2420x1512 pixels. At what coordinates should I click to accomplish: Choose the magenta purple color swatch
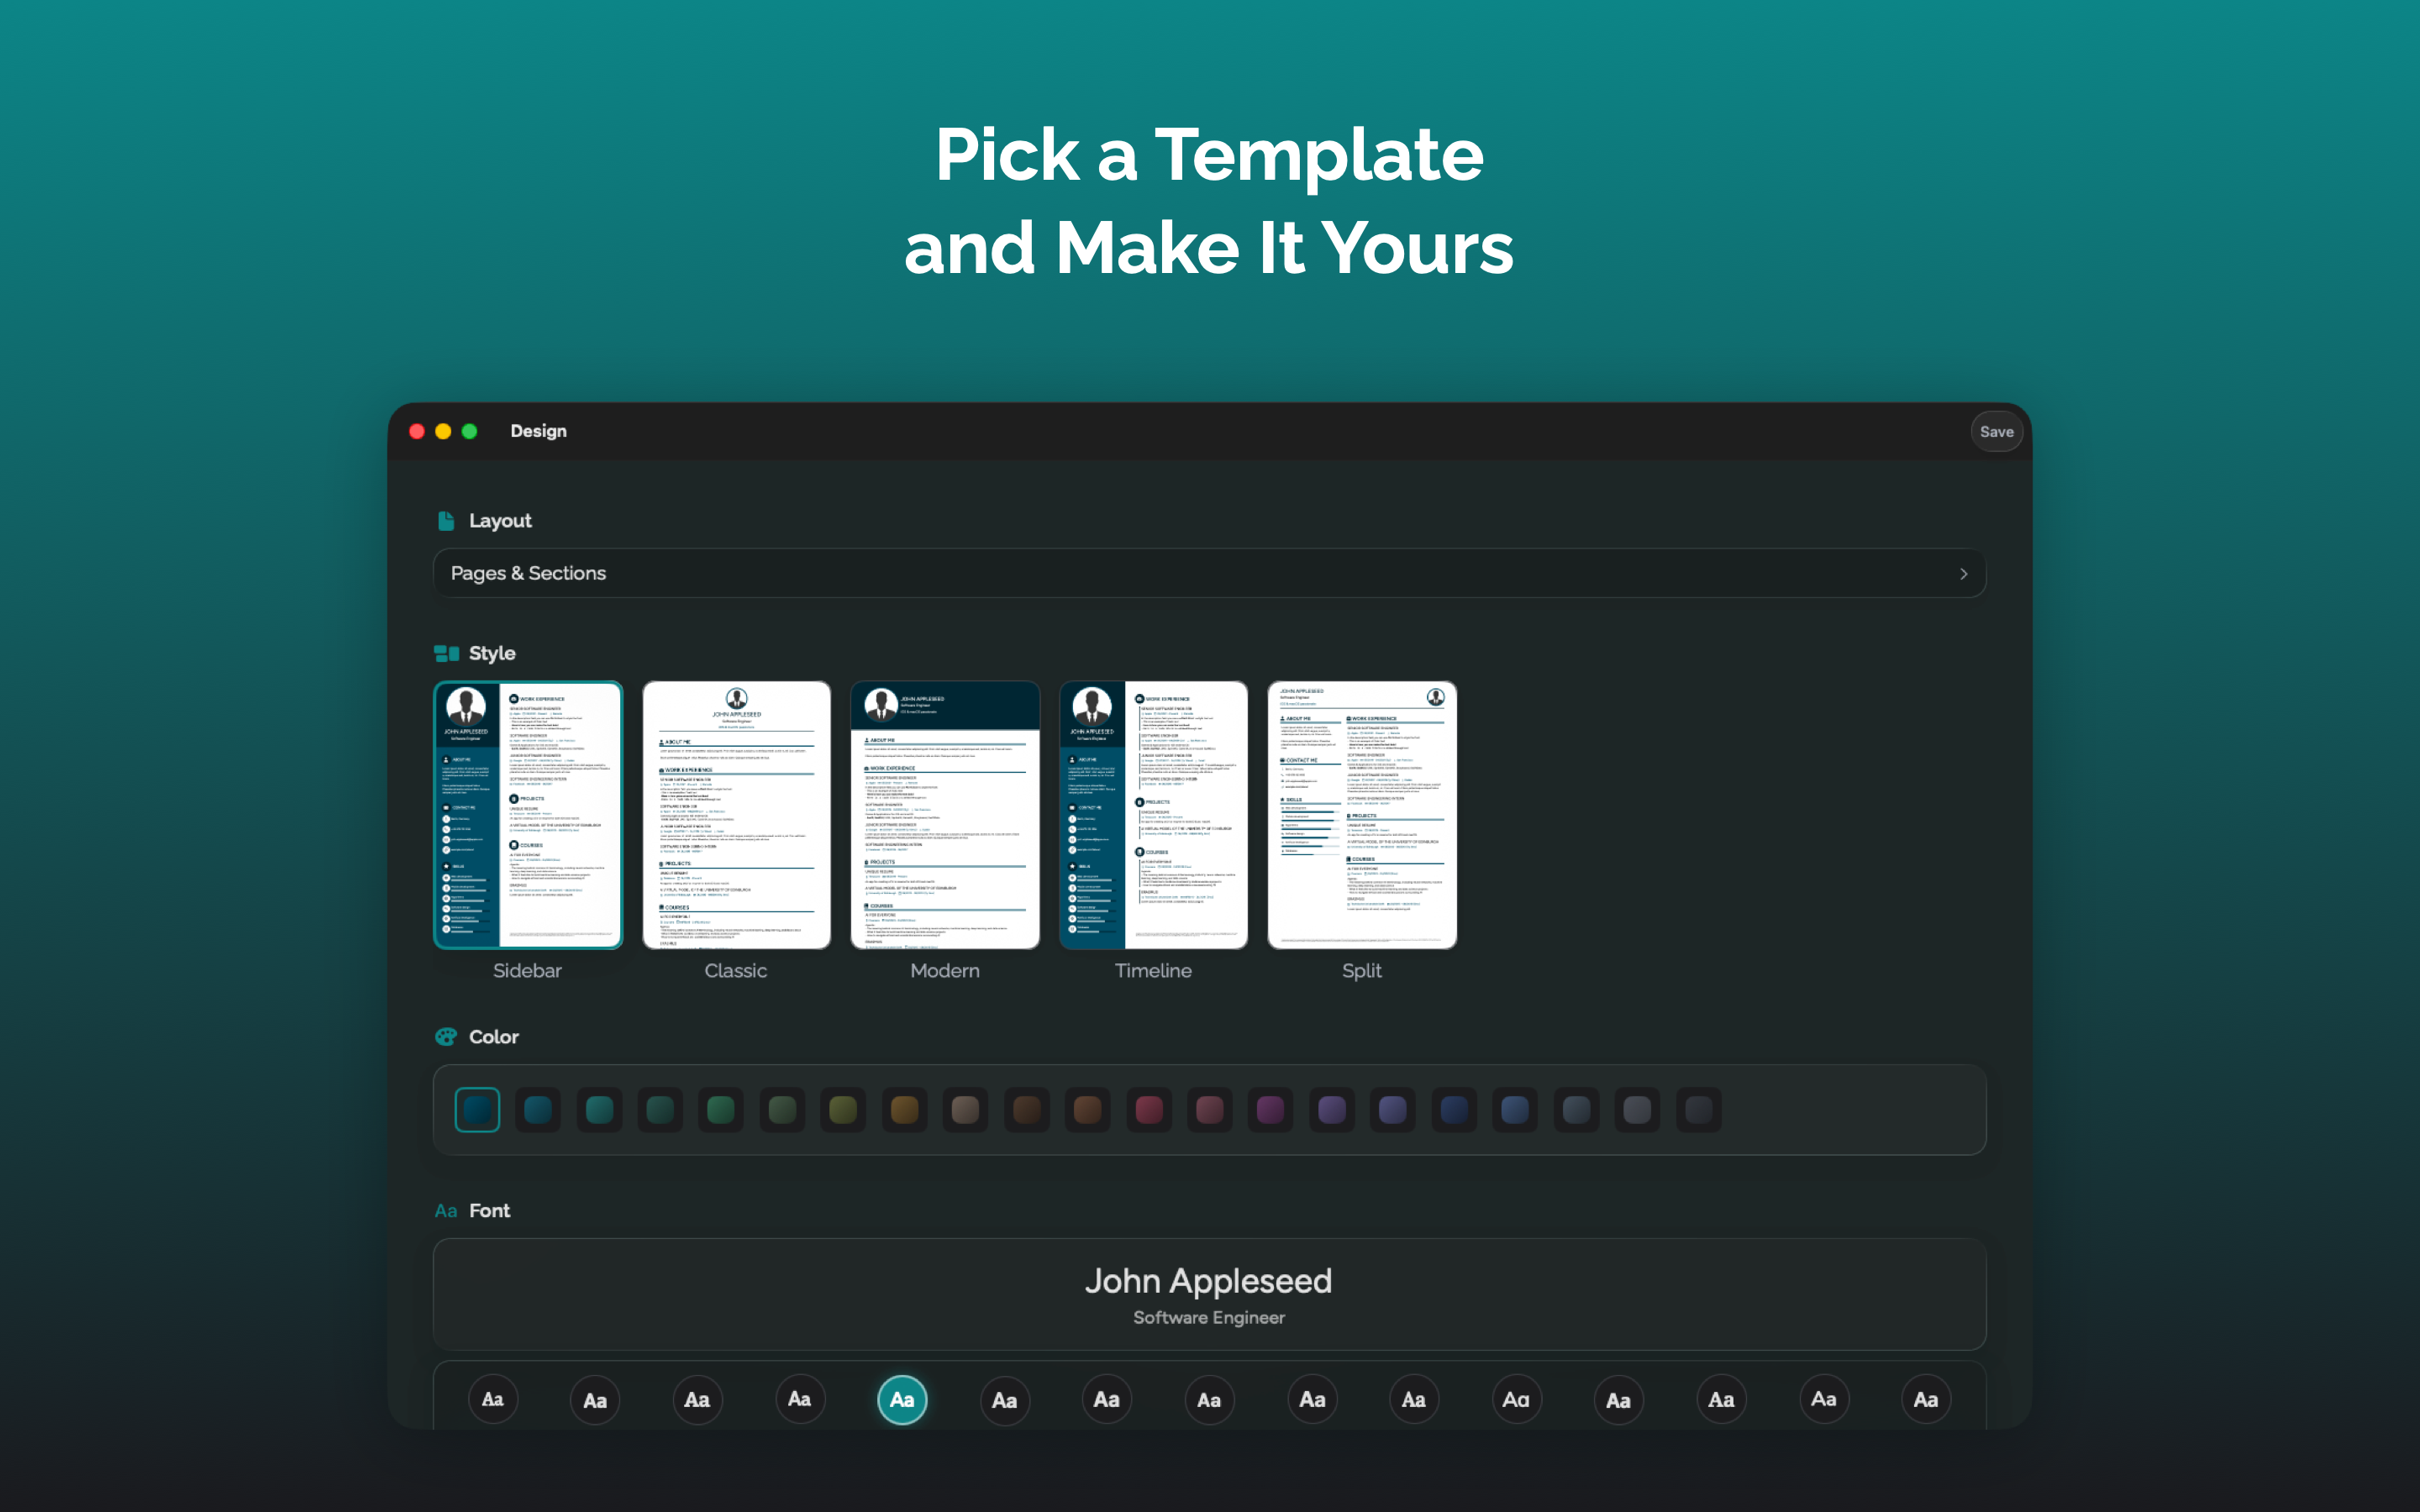click(x=1271, y=1110)
